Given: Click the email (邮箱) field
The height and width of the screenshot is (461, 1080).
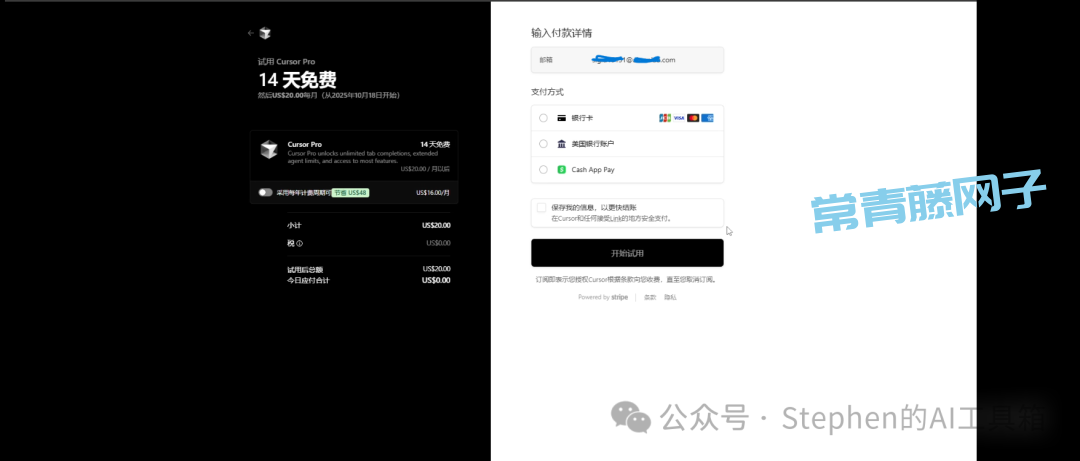Looking at the screenshot, I should (x=627, y=60).
